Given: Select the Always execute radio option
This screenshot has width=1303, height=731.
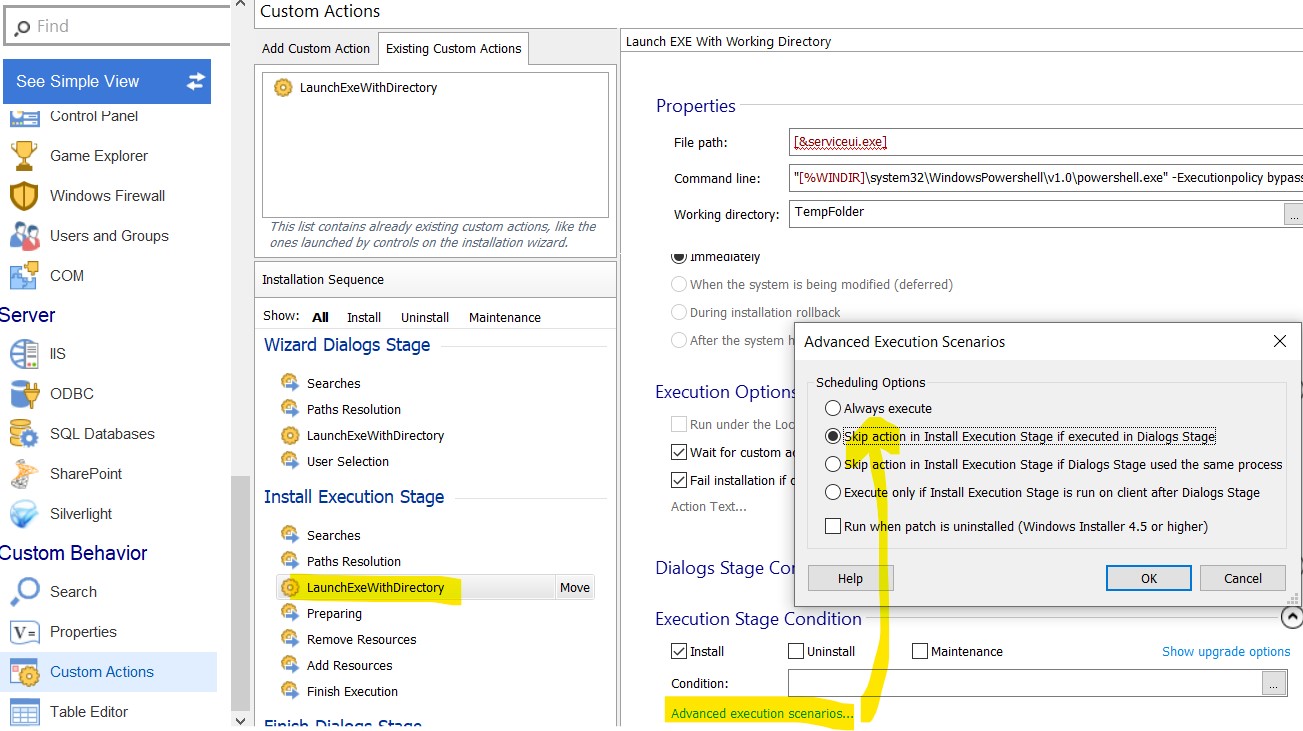Looking at the screenshot, I should tap(833, 408).
